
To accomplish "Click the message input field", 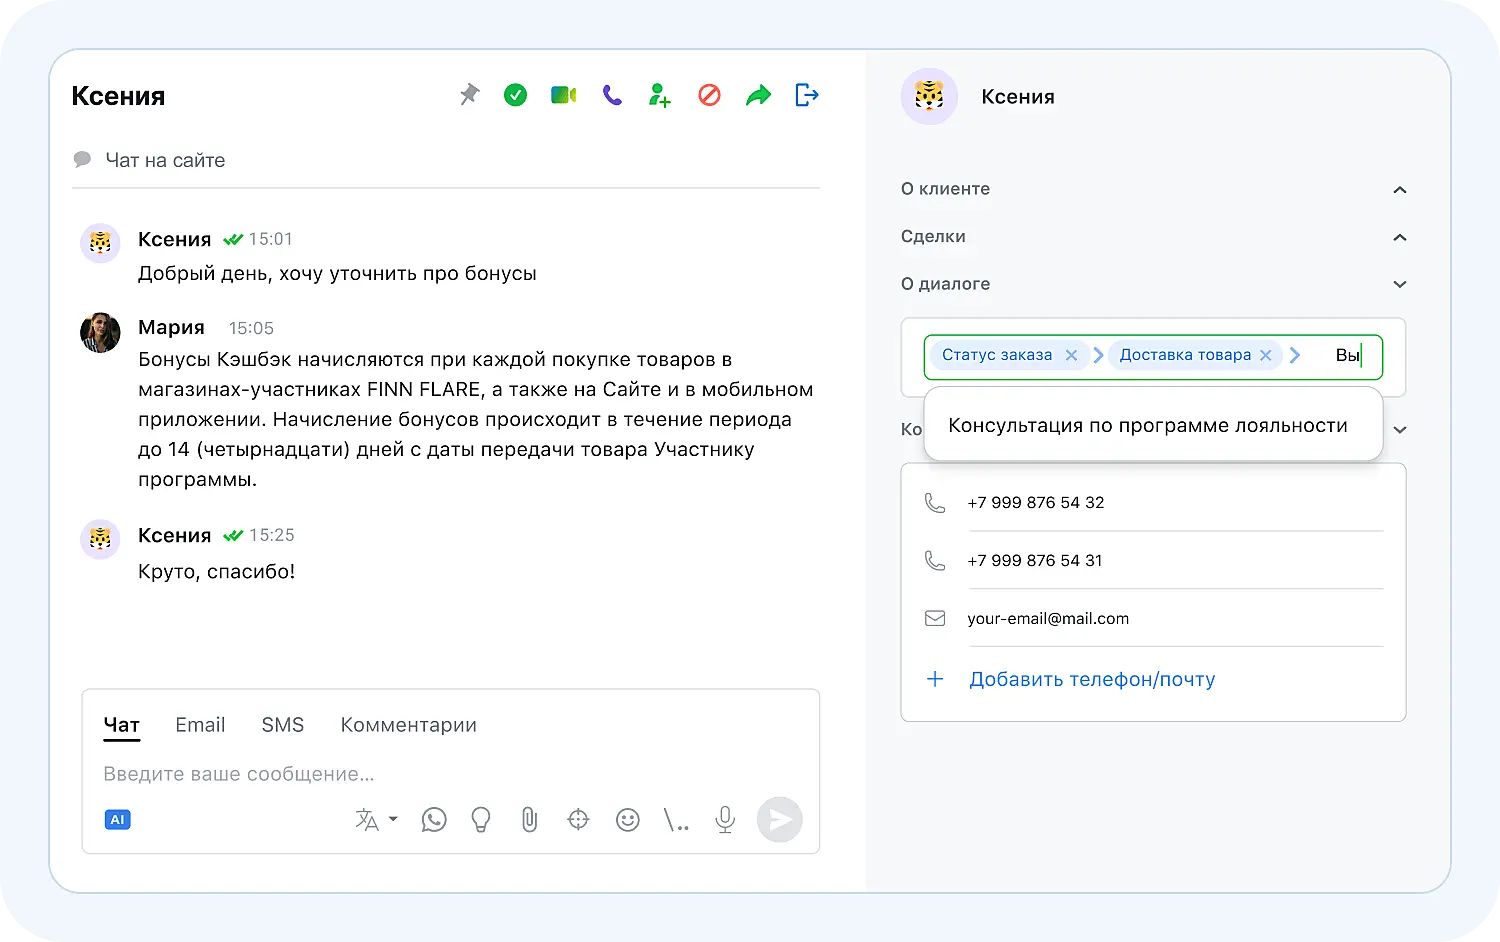I will click(300, 773).
